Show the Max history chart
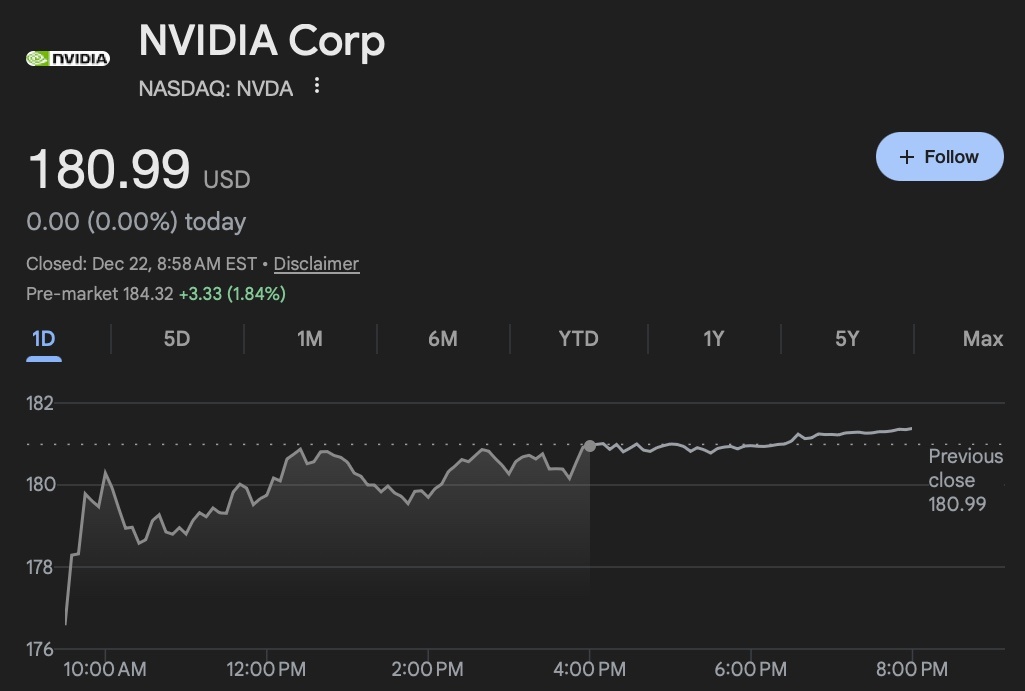 [982, 339]
